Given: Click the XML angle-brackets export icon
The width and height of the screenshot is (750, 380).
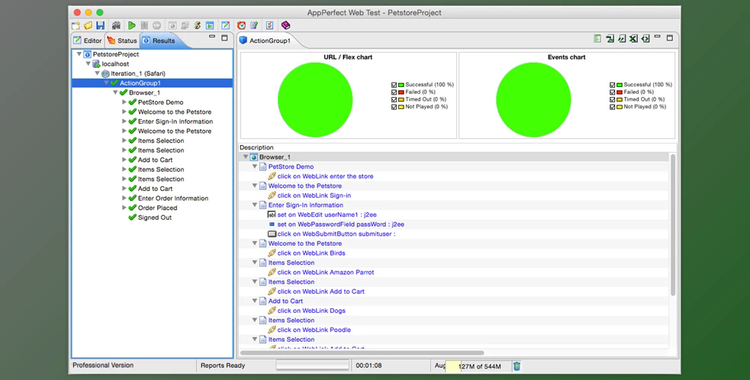Looking at the screenshot, I should pos(645,39).
